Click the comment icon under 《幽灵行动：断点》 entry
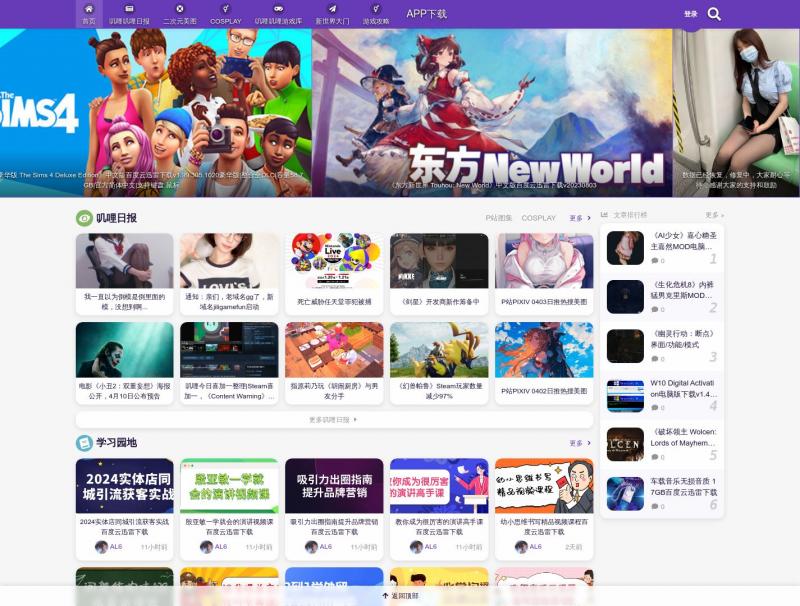The height and width of the screenshot is (606, 800). click(655, 359)
